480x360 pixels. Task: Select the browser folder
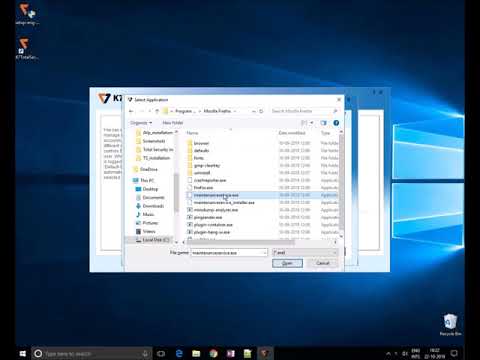201,143
